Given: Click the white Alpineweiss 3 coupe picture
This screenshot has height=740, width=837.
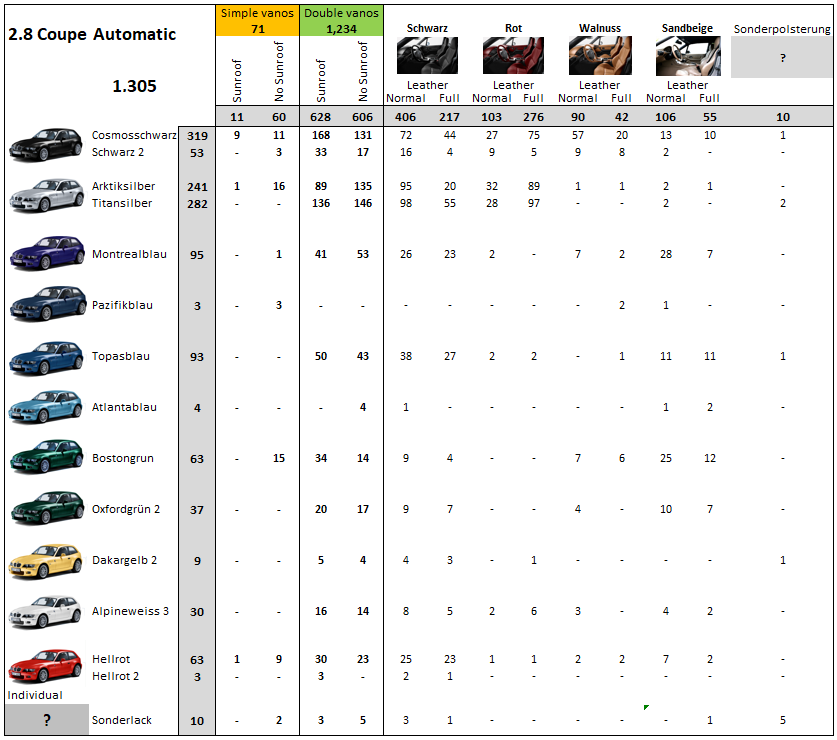Looking at the screenshot, I should (46, 612).
